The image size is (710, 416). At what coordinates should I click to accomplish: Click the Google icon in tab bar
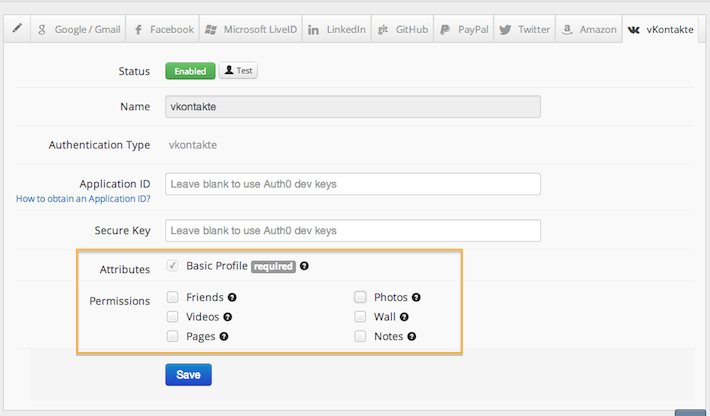point(42,30)
